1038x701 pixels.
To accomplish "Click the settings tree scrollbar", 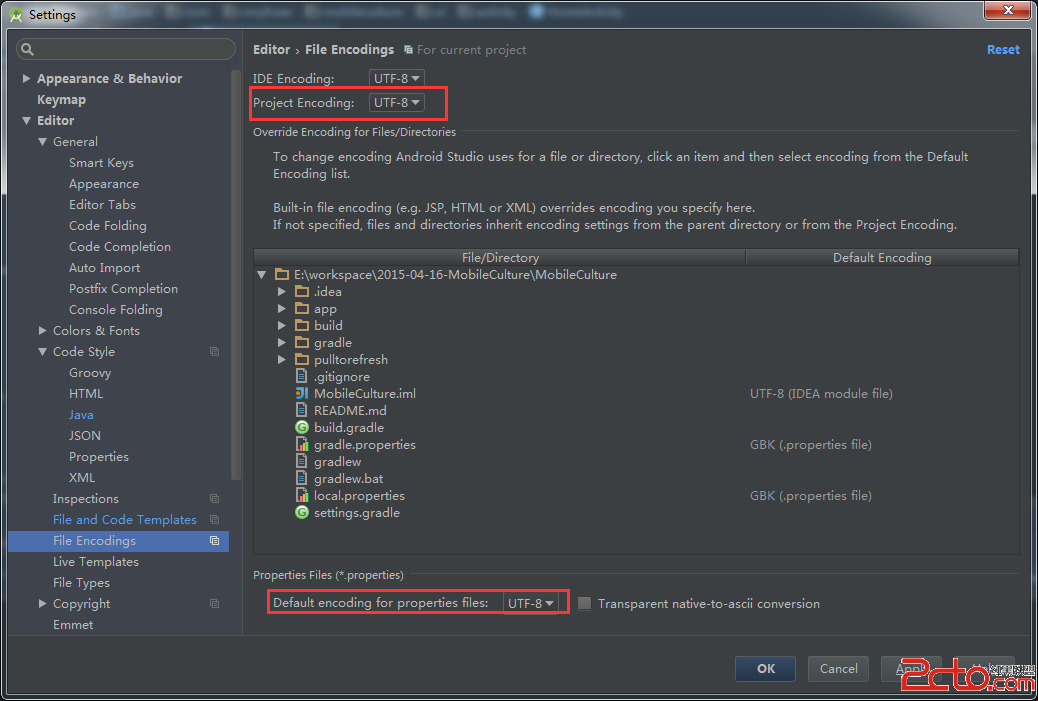I will [236, 274].
